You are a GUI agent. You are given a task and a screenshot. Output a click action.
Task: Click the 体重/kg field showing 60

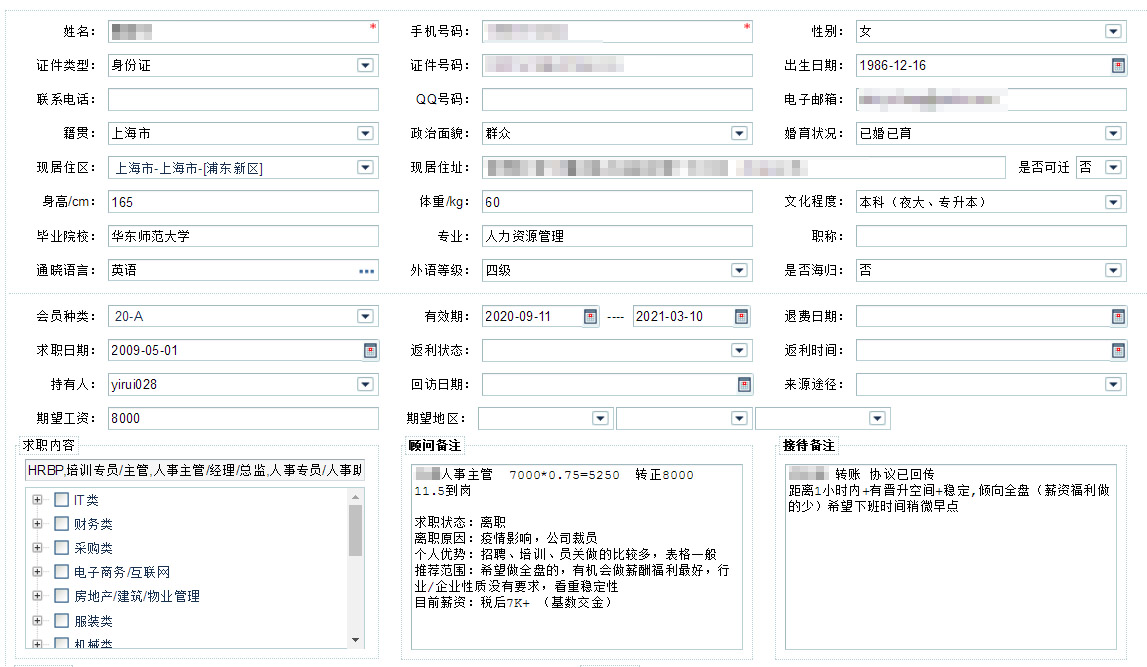tap(617, 202)
